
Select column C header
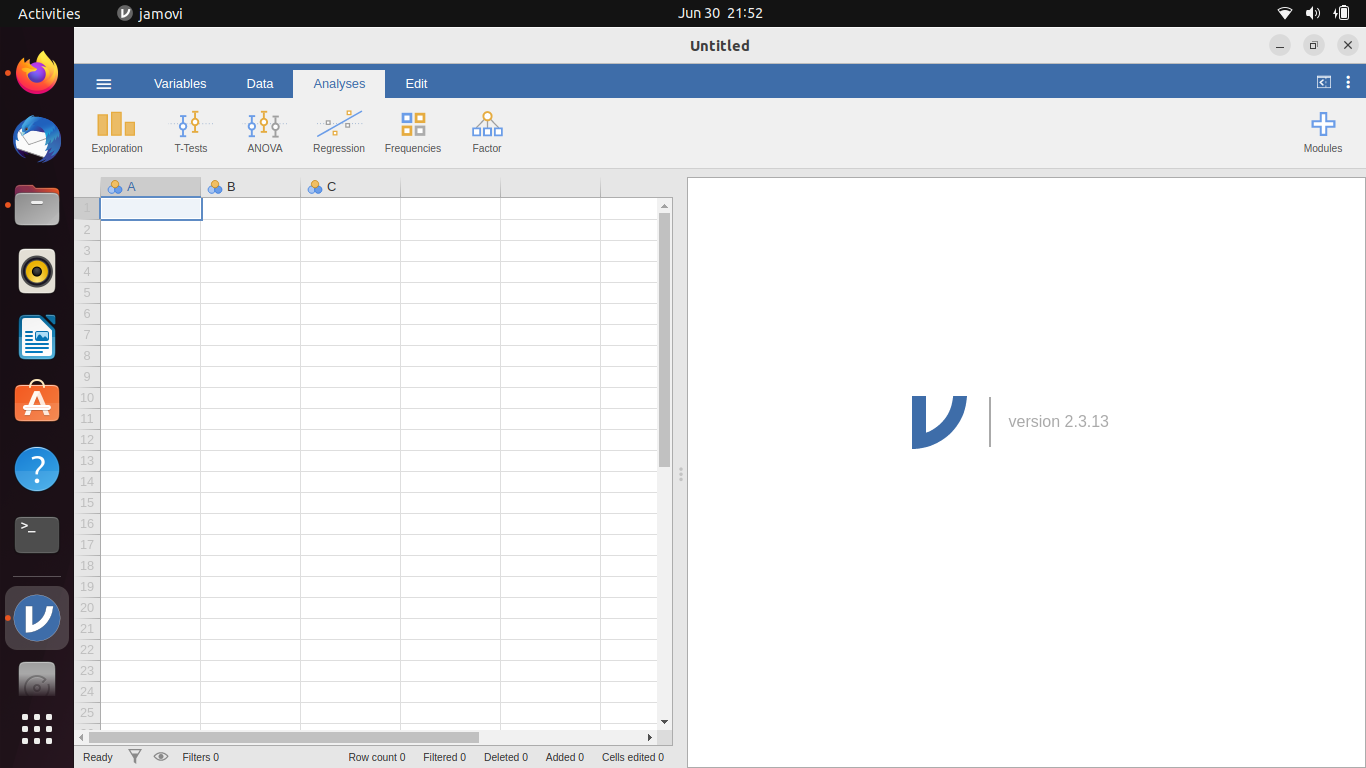click(350, 187)
